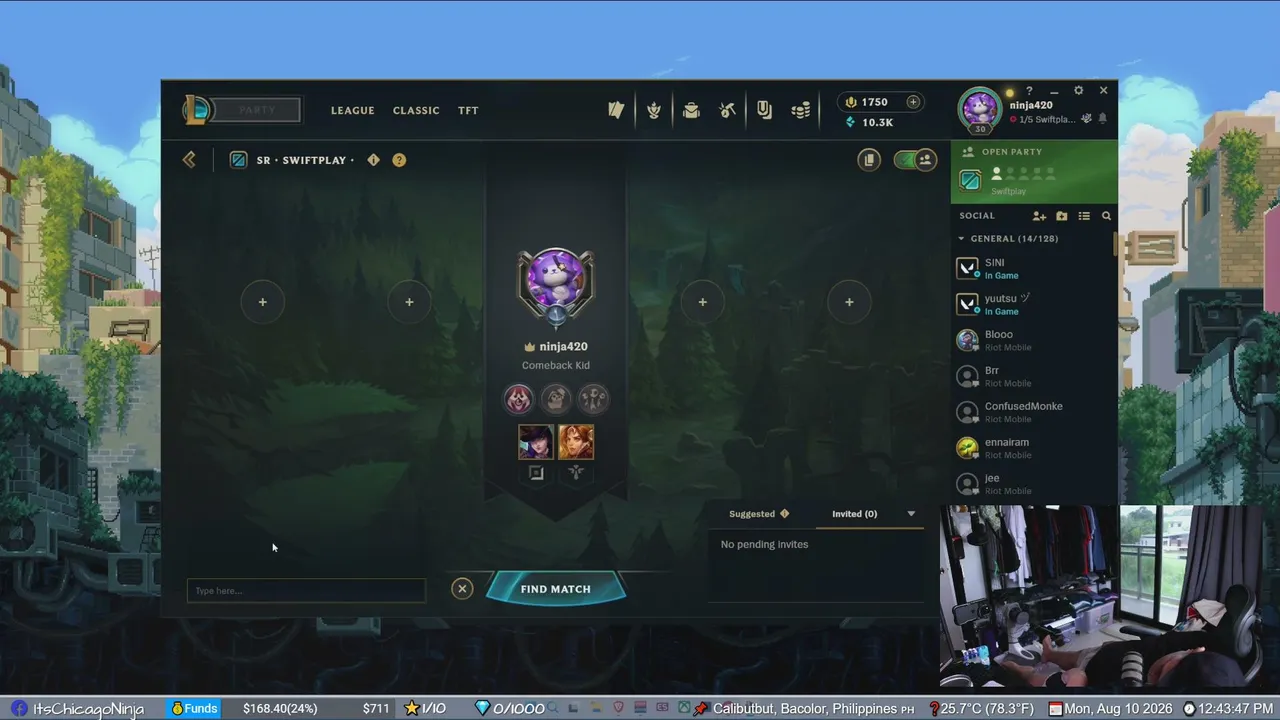Select the middle emote icon under Comeback Kid
This screenshot has width=1280, height=720.
[x=556, y=399]
